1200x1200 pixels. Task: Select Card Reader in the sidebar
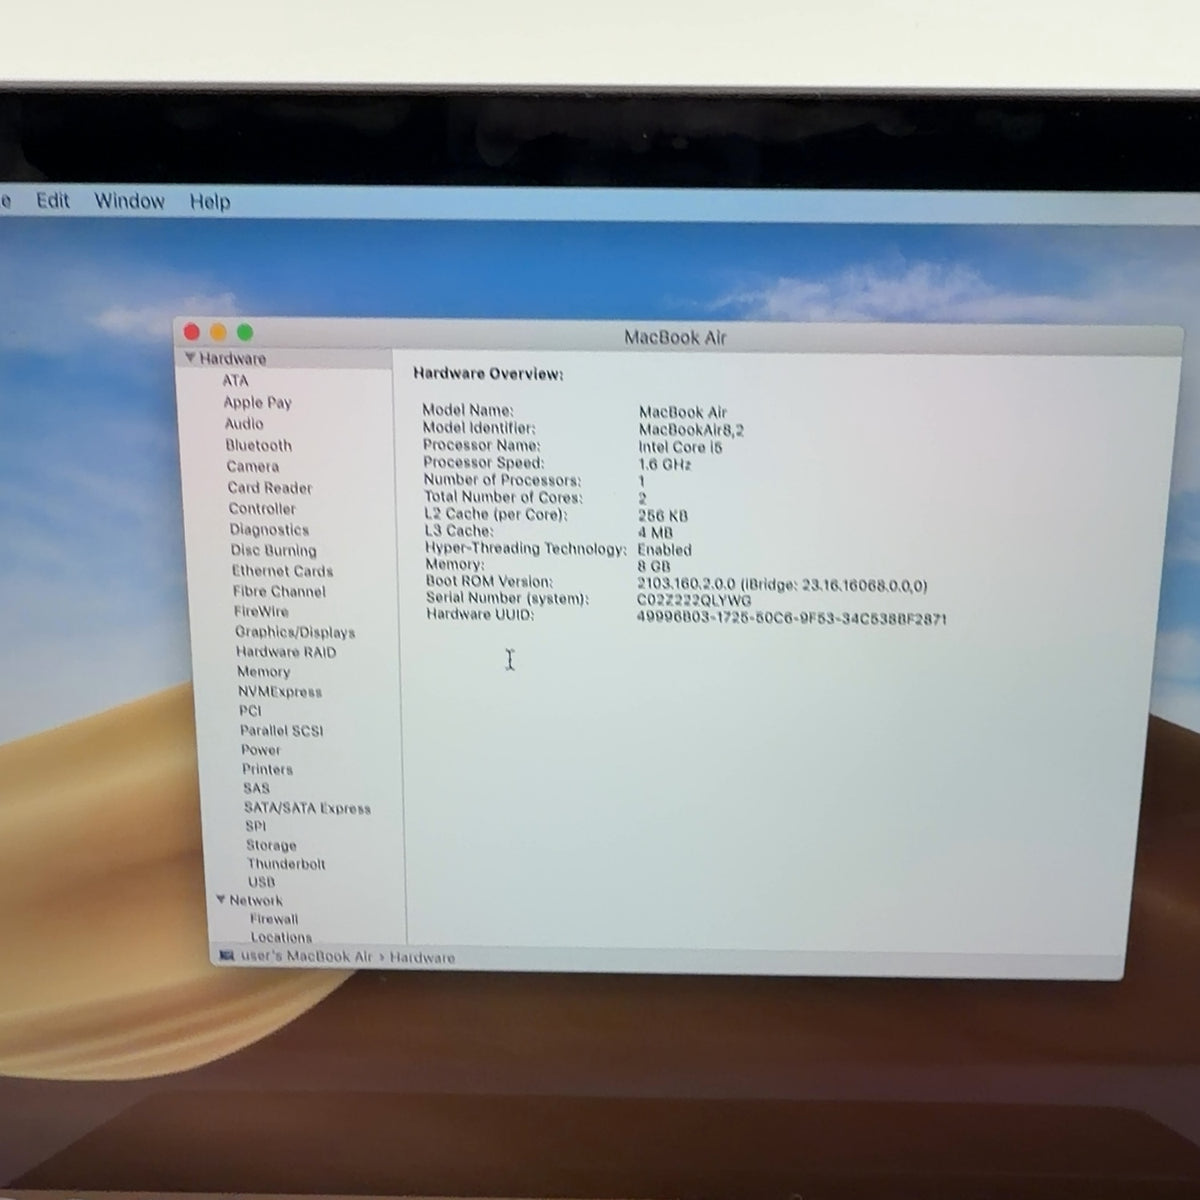click(x=270, y=488)
